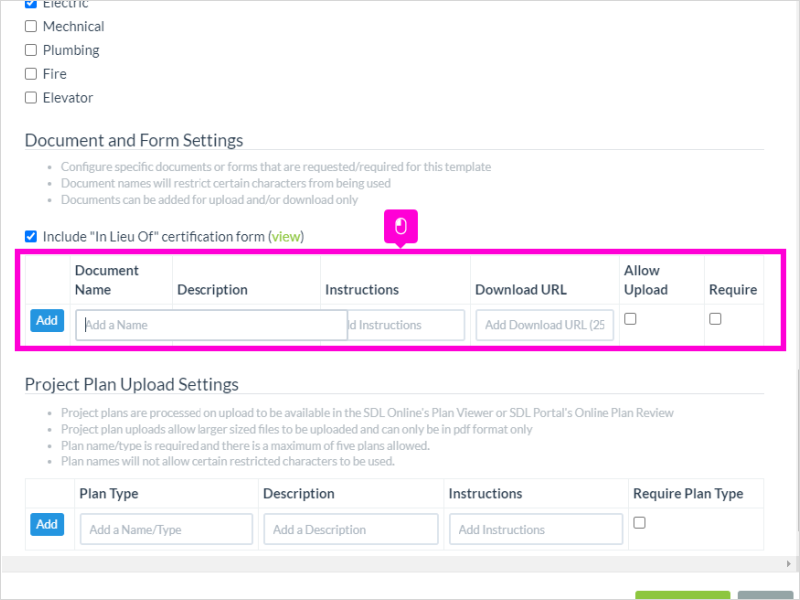
Task: Toggle the Require checkbox for documents
Action: [715, 319]
